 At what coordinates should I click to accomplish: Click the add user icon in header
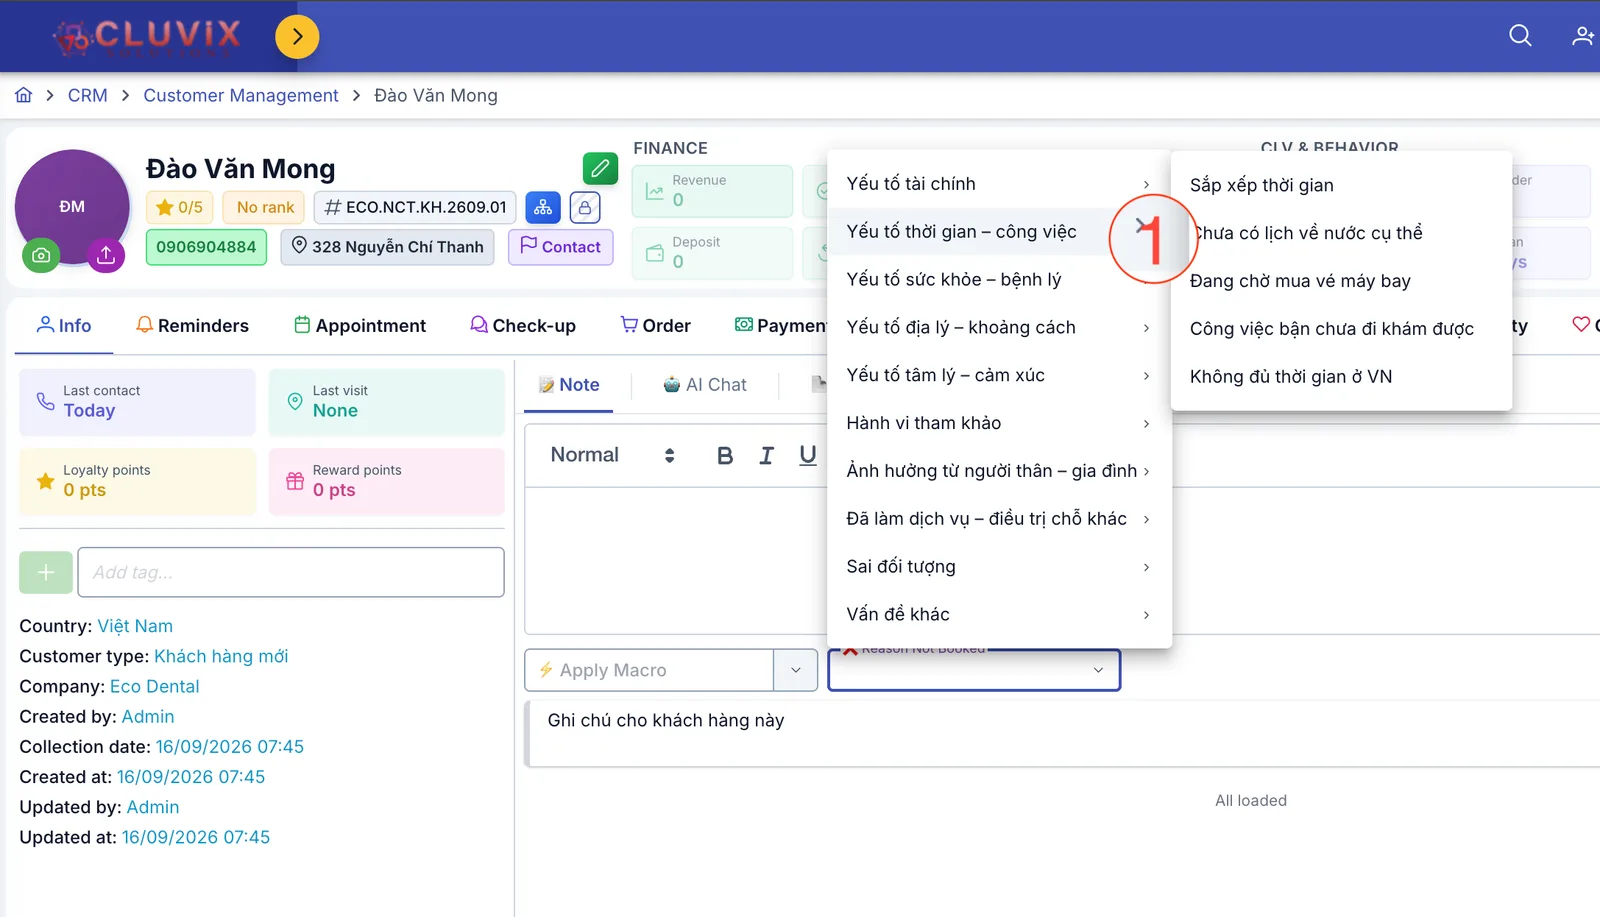[x=1583, y=36]
